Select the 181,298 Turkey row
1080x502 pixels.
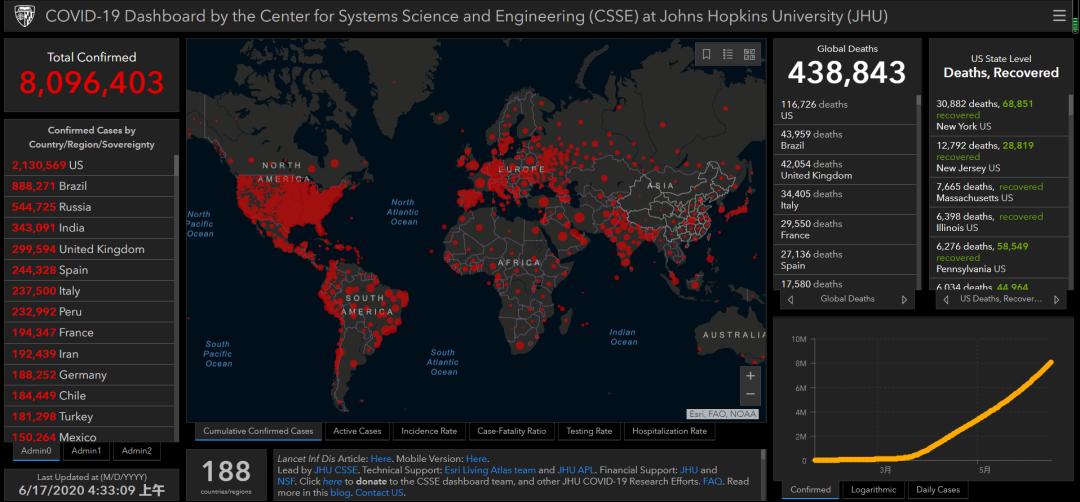[91, 417]
